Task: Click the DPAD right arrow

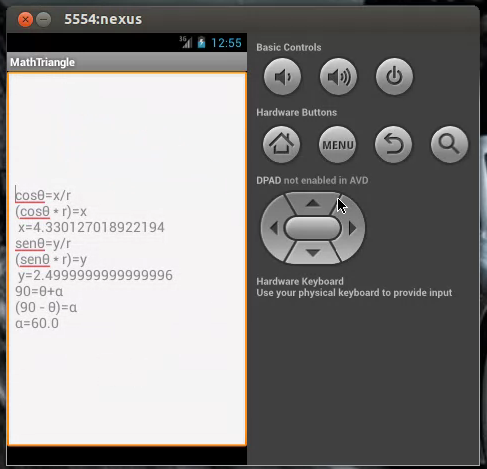Action: pos(352,228)
